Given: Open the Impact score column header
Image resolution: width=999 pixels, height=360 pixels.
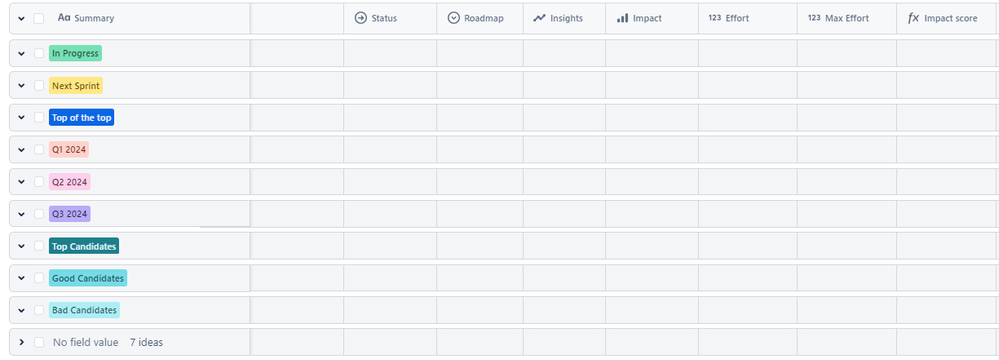Looking at the screenshot, I should pos(946,18).
